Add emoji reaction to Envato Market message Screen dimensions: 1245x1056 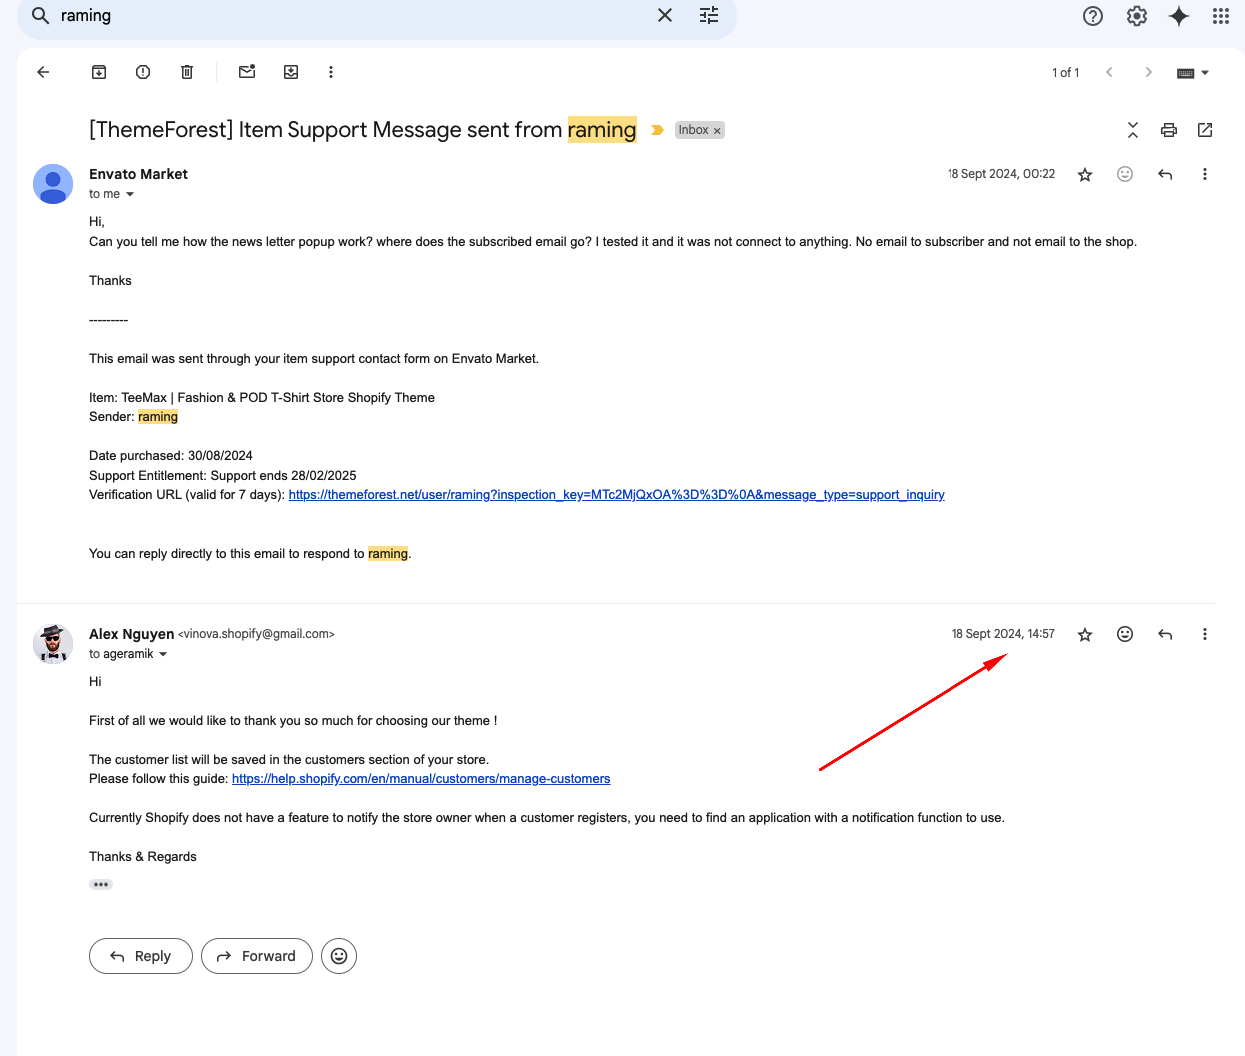tap(1125, 174)
